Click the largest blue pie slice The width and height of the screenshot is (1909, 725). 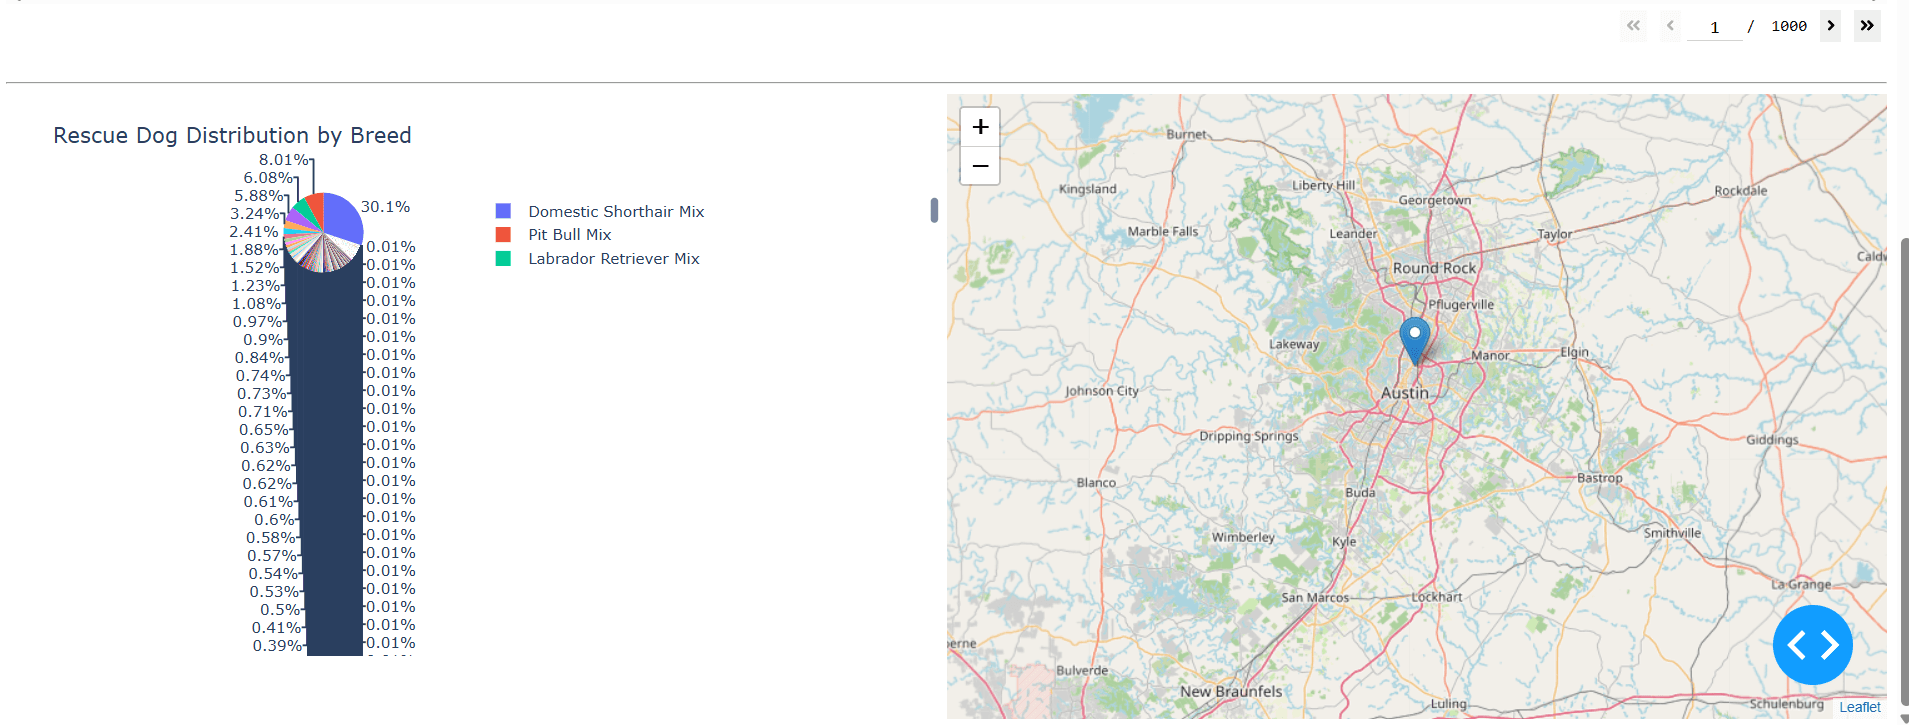pos(344,216)
